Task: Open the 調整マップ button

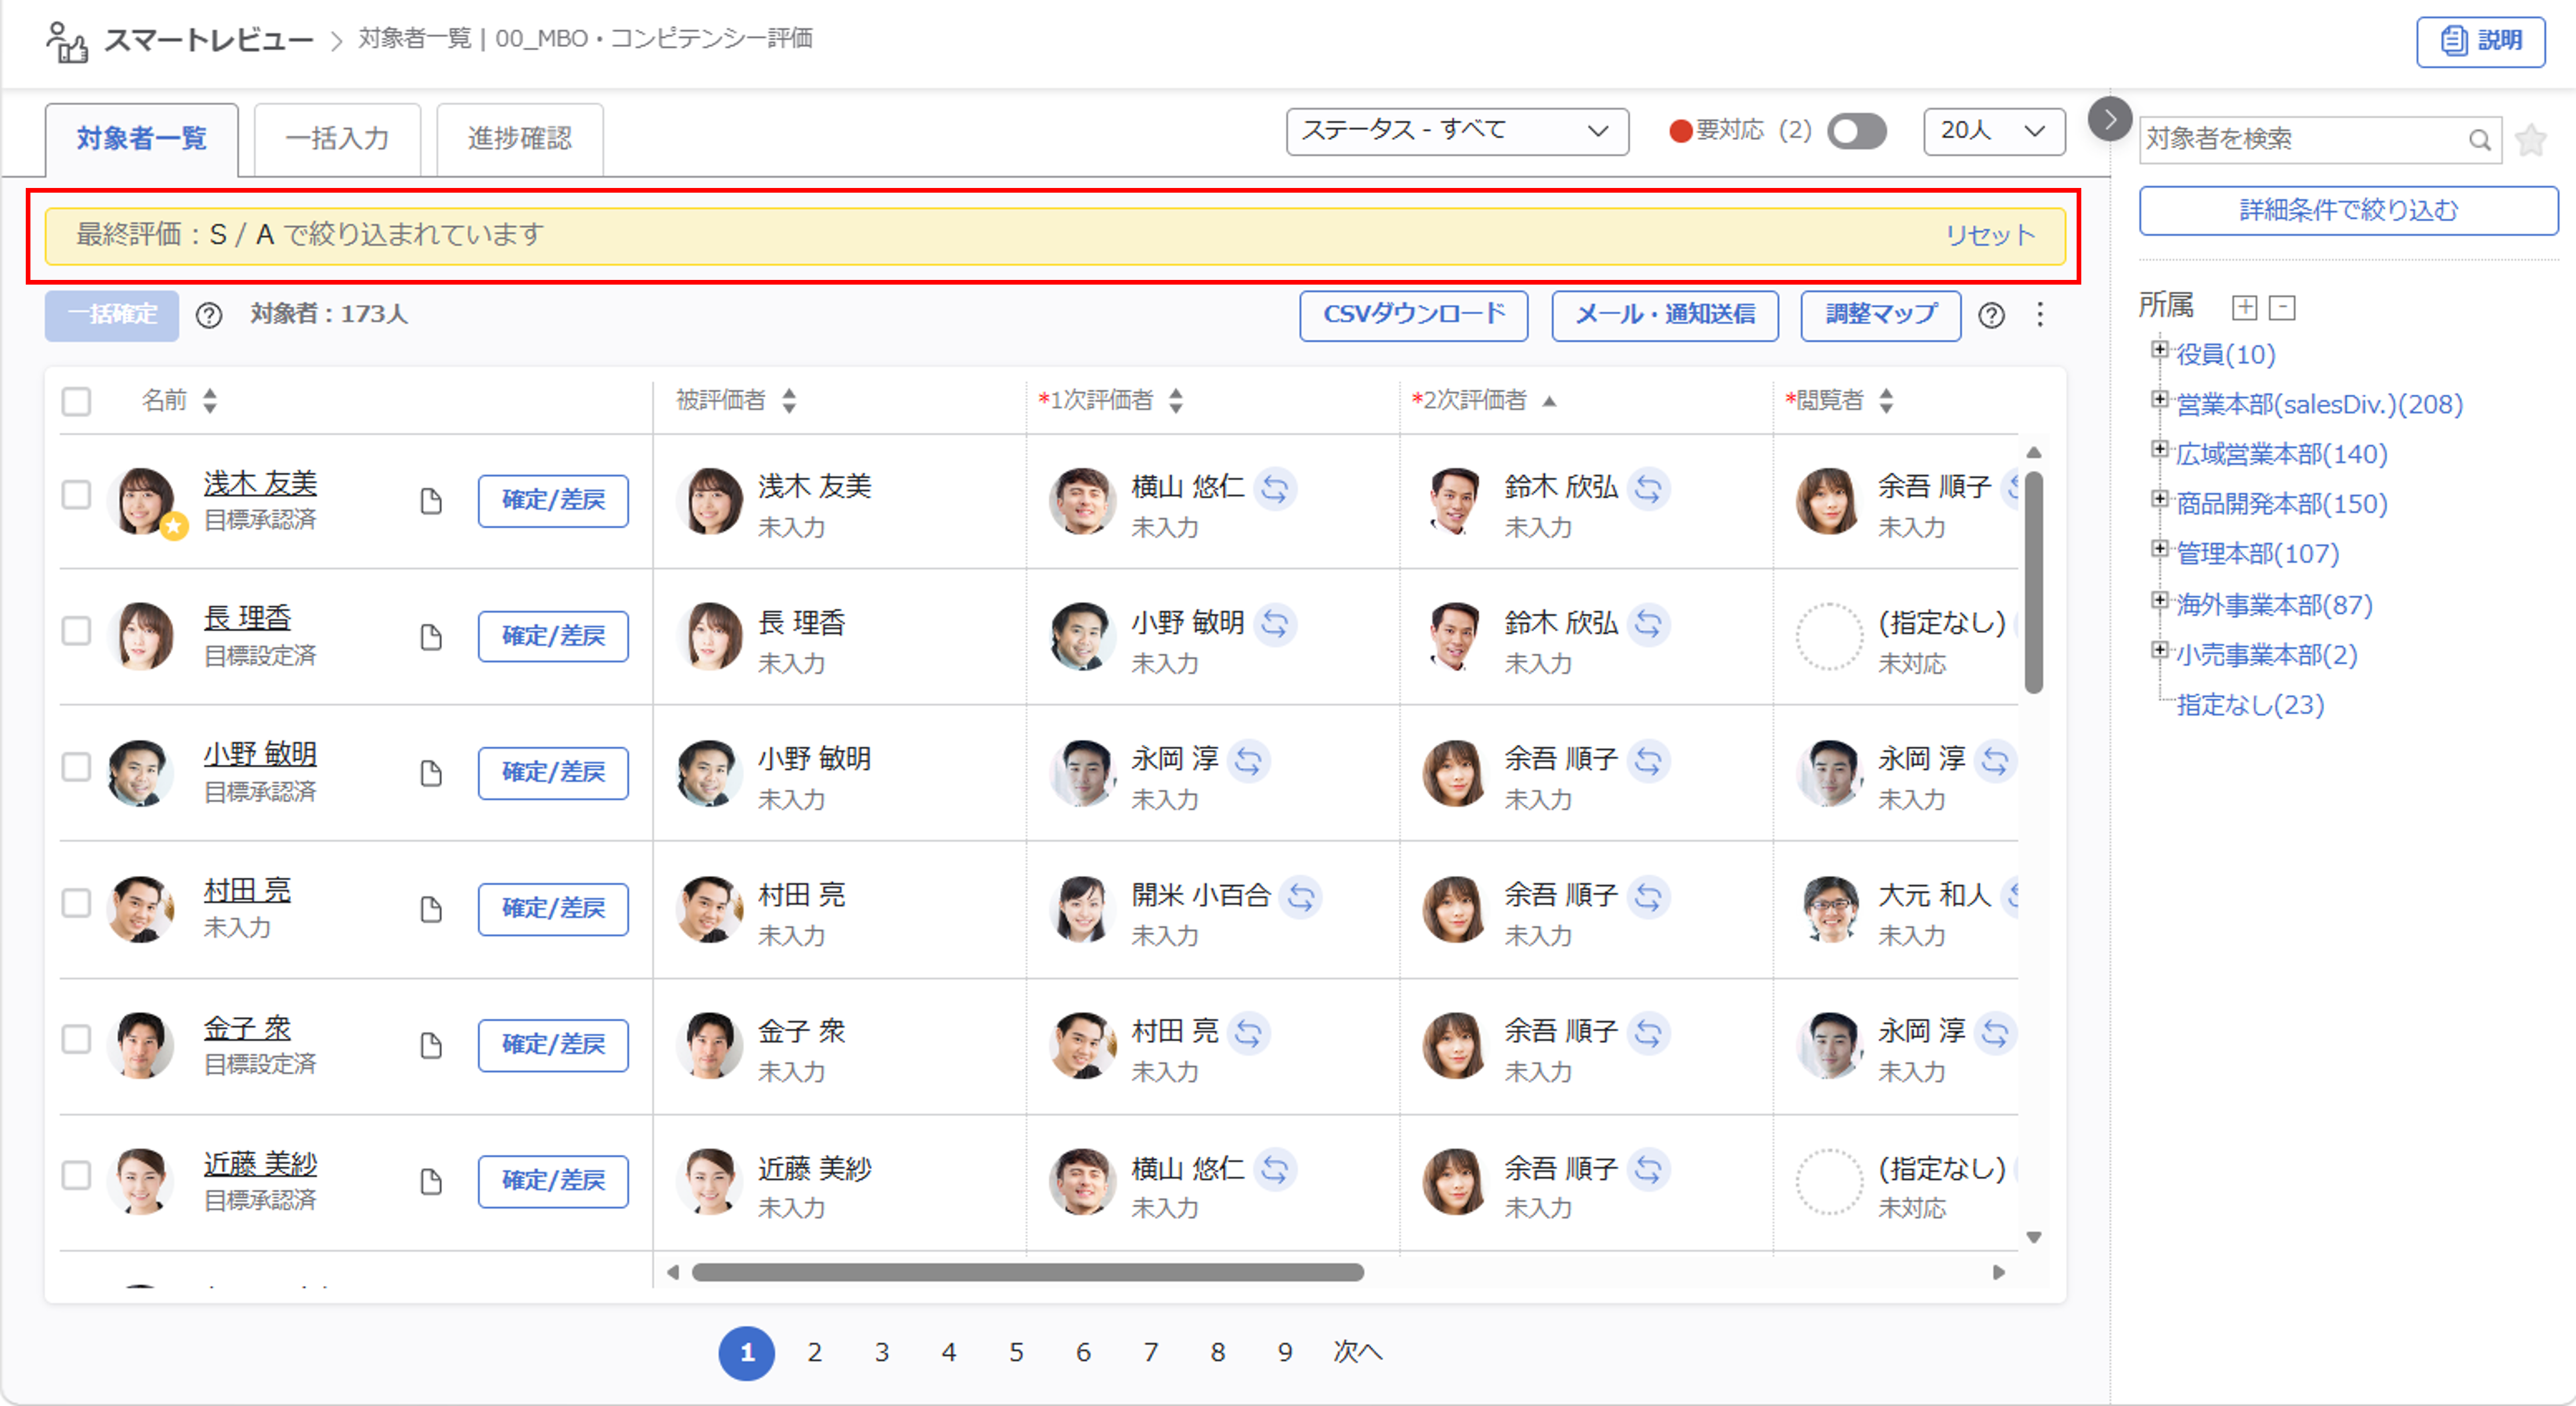Action: [1881, 316]
